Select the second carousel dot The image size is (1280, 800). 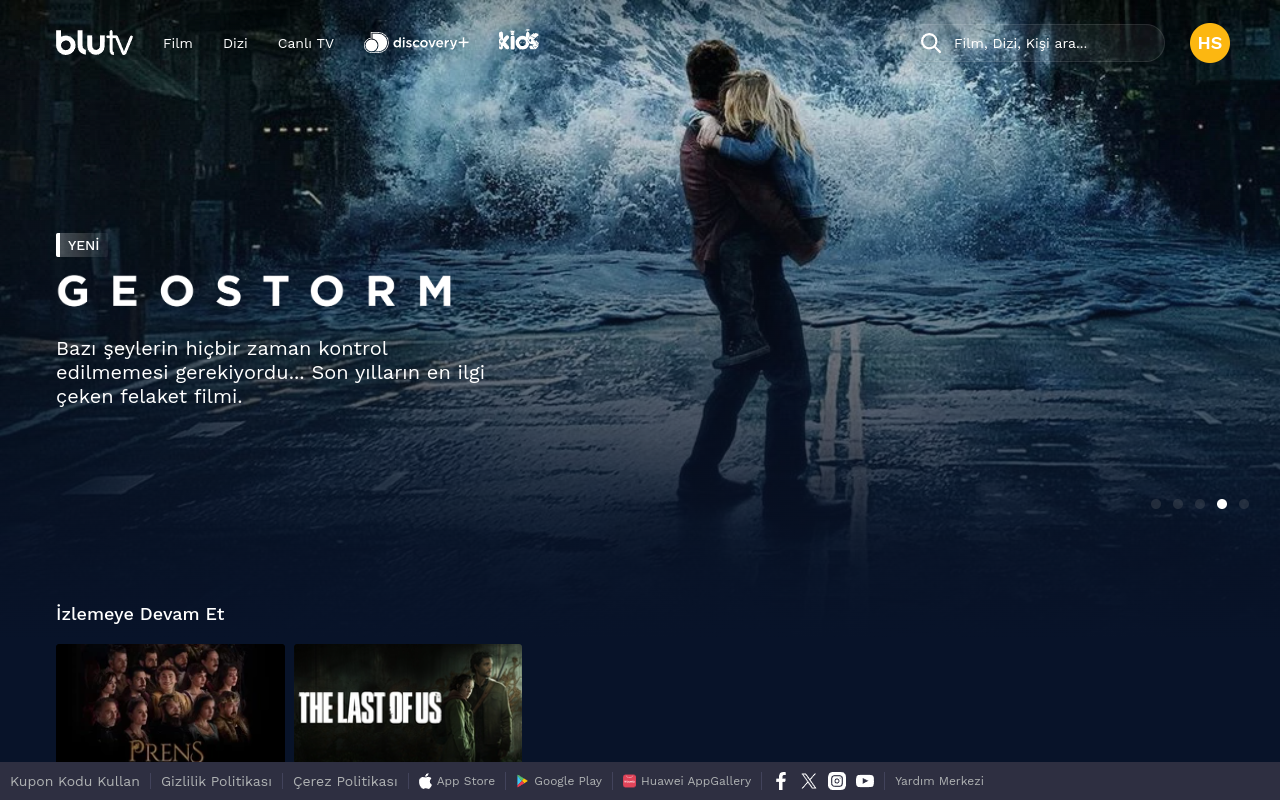(x=1178, y=504)
